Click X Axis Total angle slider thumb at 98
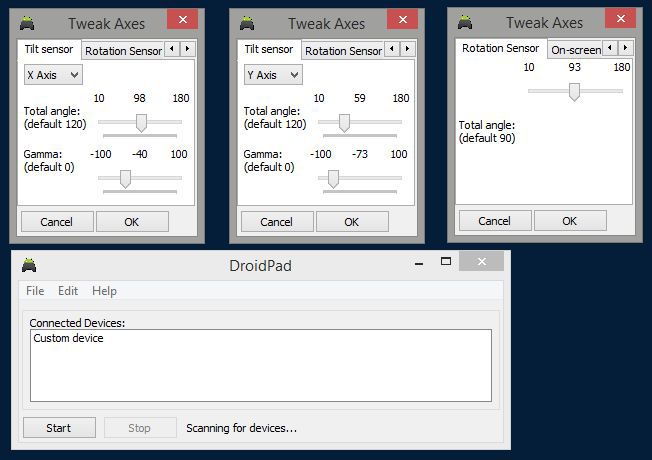 tap(141, 123)
